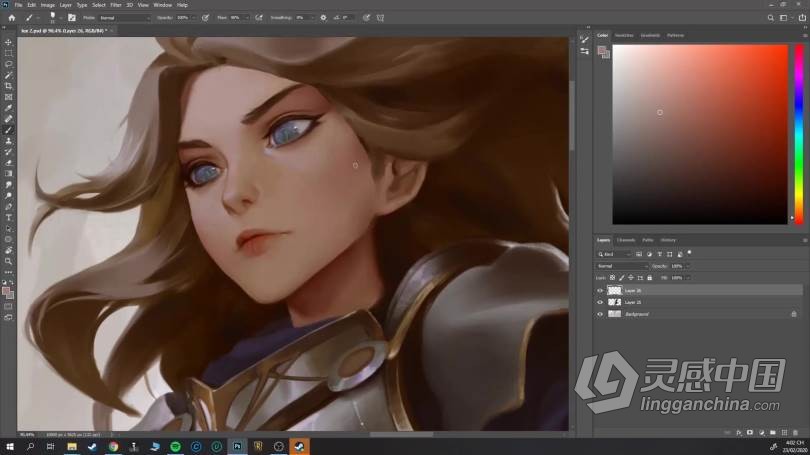Select the Pen tool
Image resolution: width=810 pixels, height=455 pixels.
[8, 206]
